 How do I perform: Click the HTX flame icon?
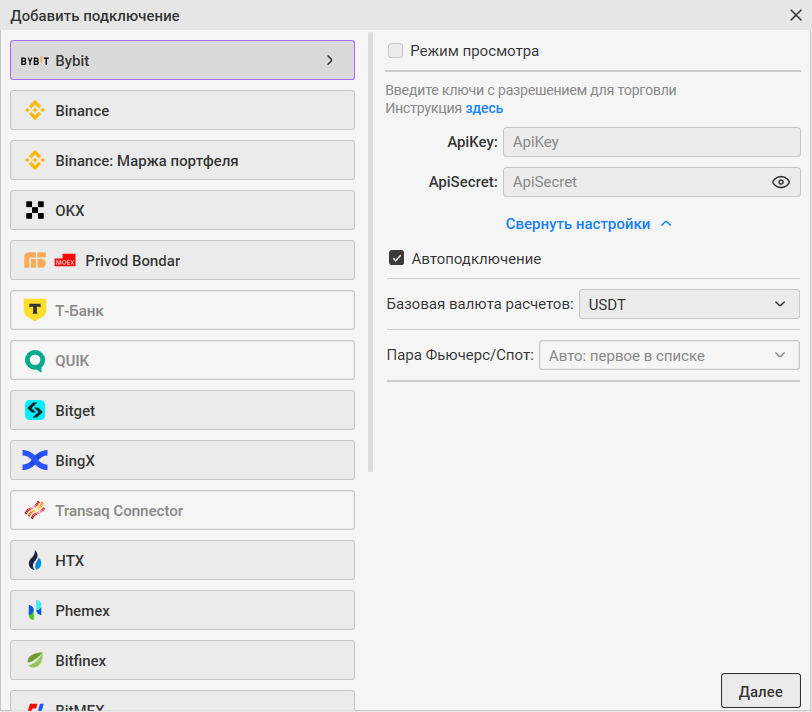[x=35, y=560]
